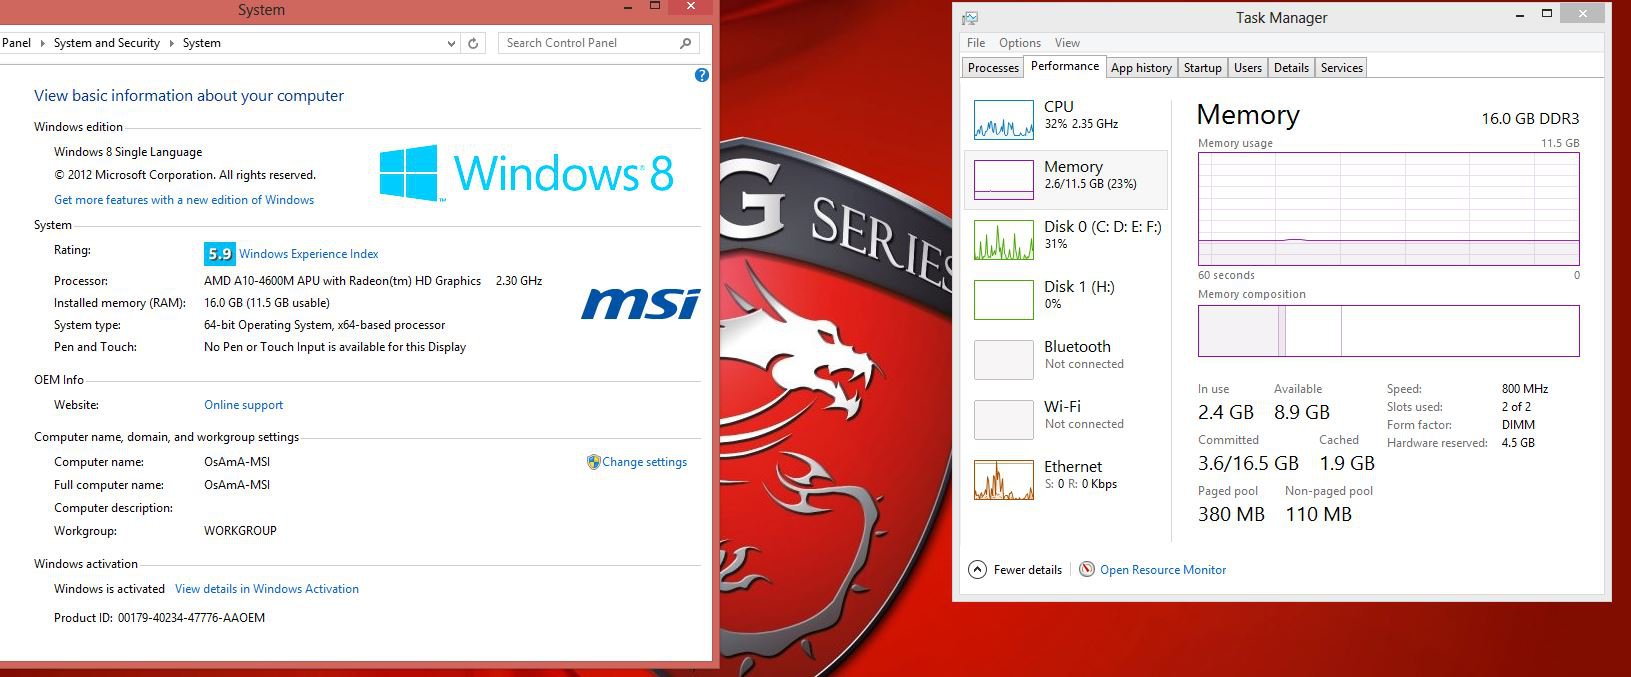Maximize the Task Manager window
The image size is (1631, 677).
tap(1547, 13)
